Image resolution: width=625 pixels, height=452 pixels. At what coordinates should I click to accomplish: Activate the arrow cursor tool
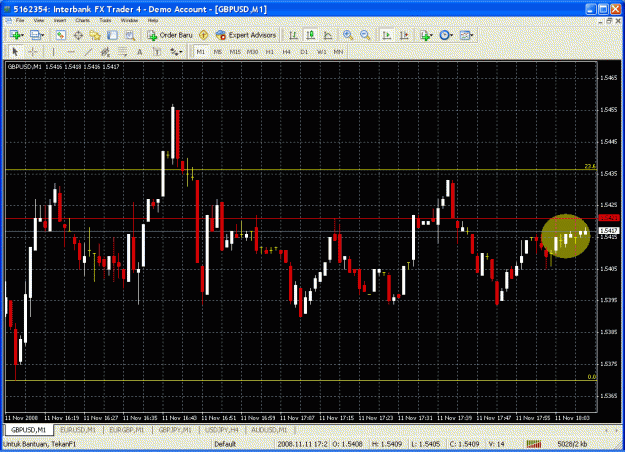pos(15,52)
